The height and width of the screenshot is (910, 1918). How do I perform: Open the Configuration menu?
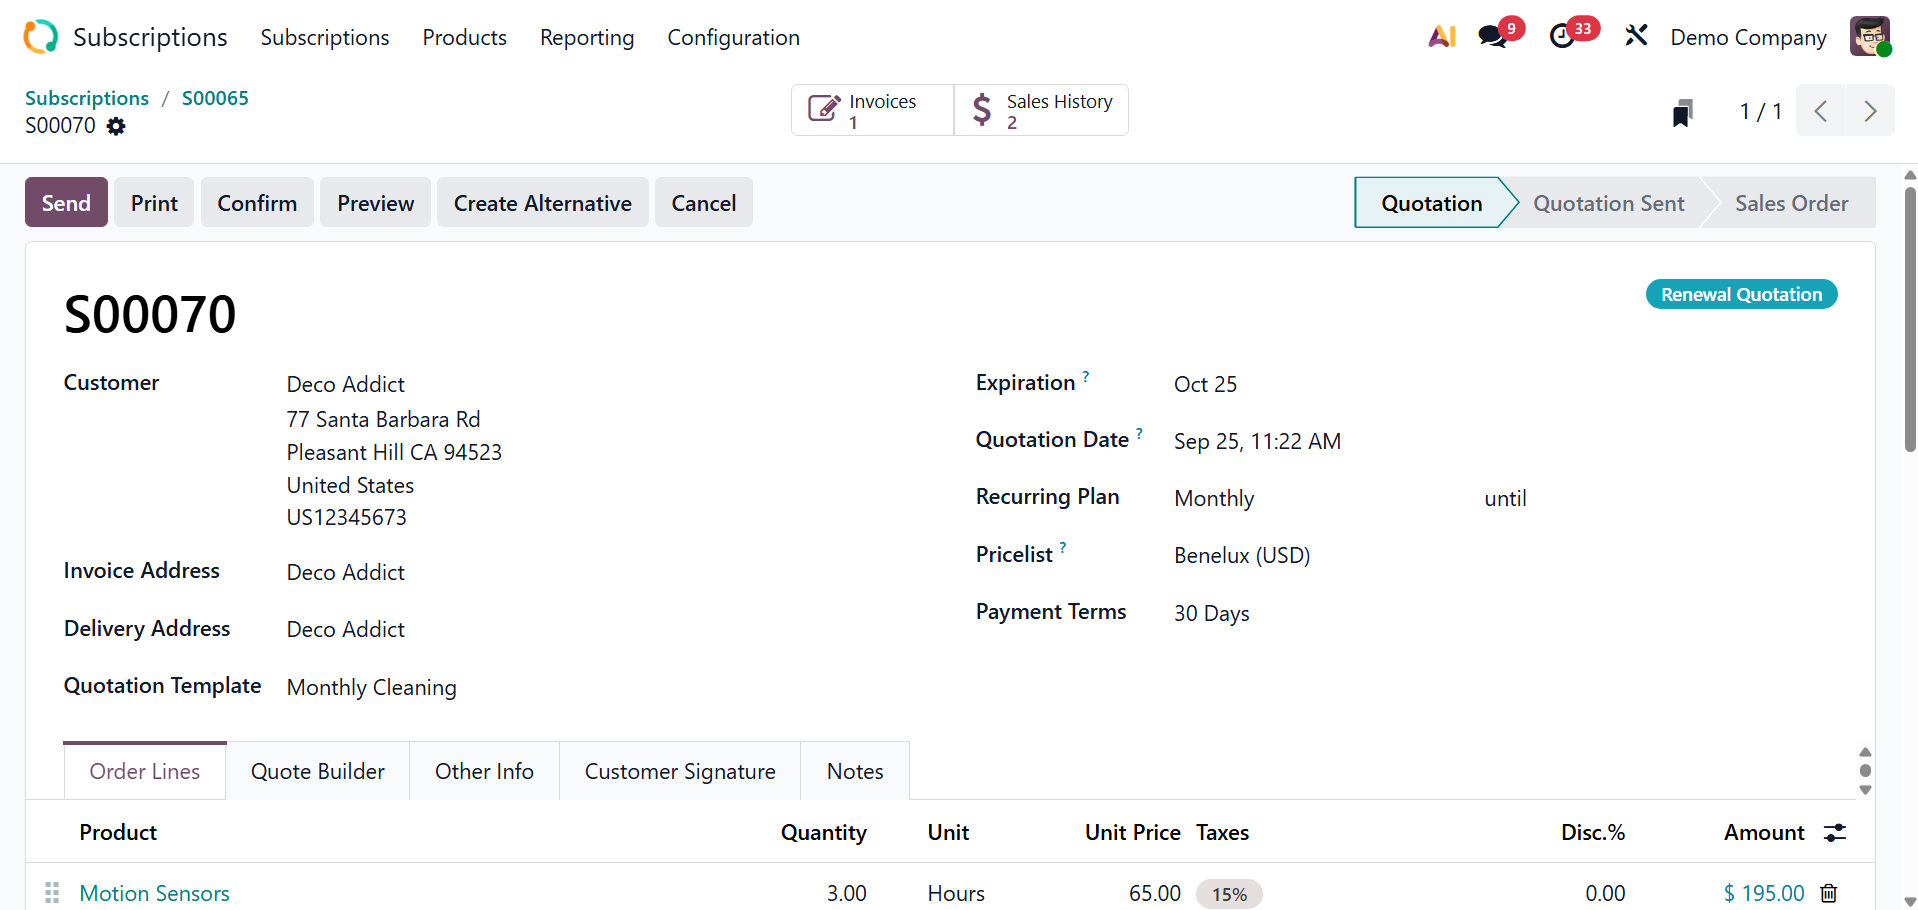click(x=733, y=38)
